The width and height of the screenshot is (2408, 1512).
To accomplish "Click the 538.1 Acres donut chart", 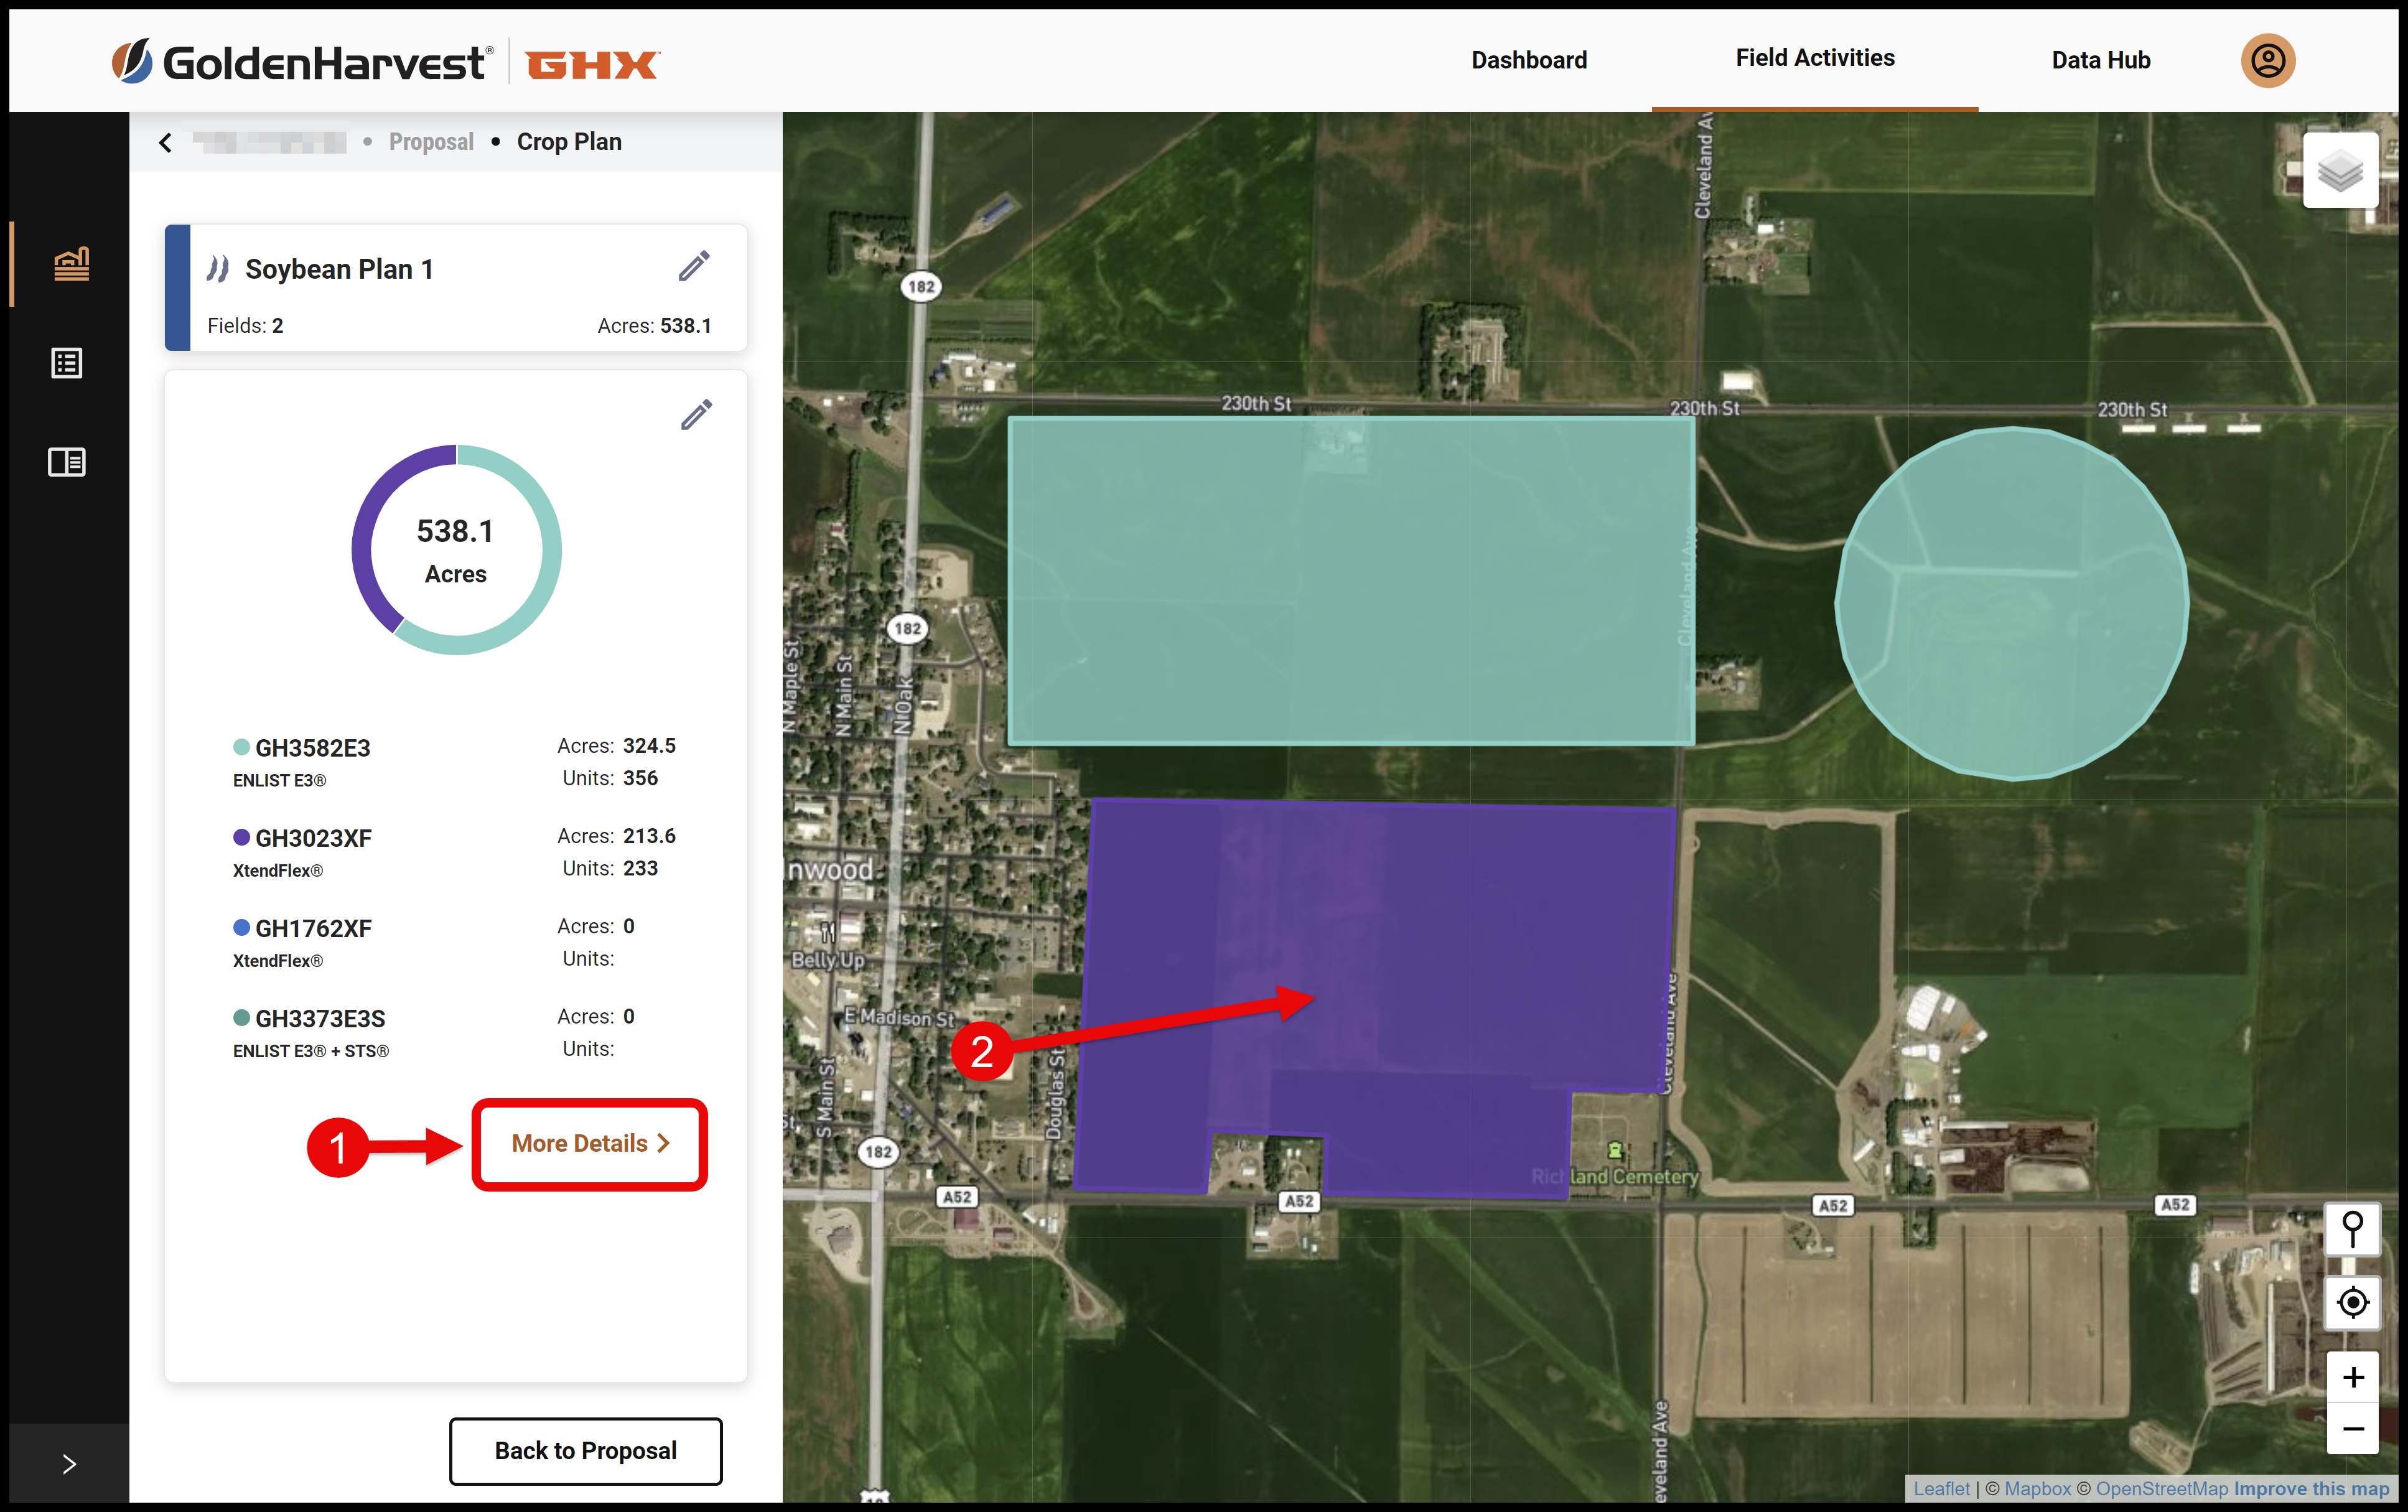I will (x=456, y=550).
